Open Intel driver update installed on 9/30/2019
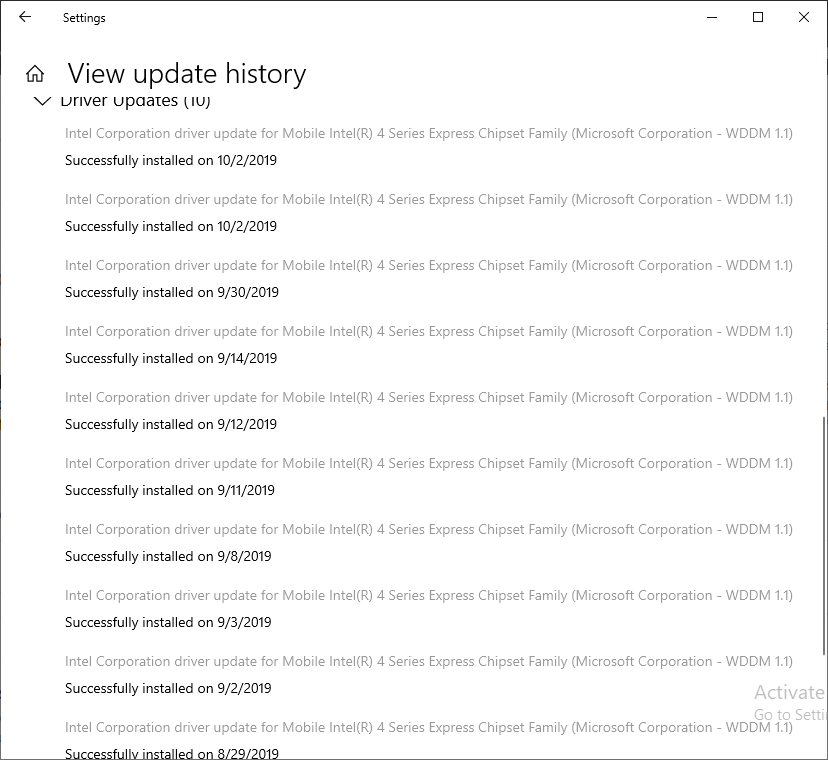 [428, 266]
